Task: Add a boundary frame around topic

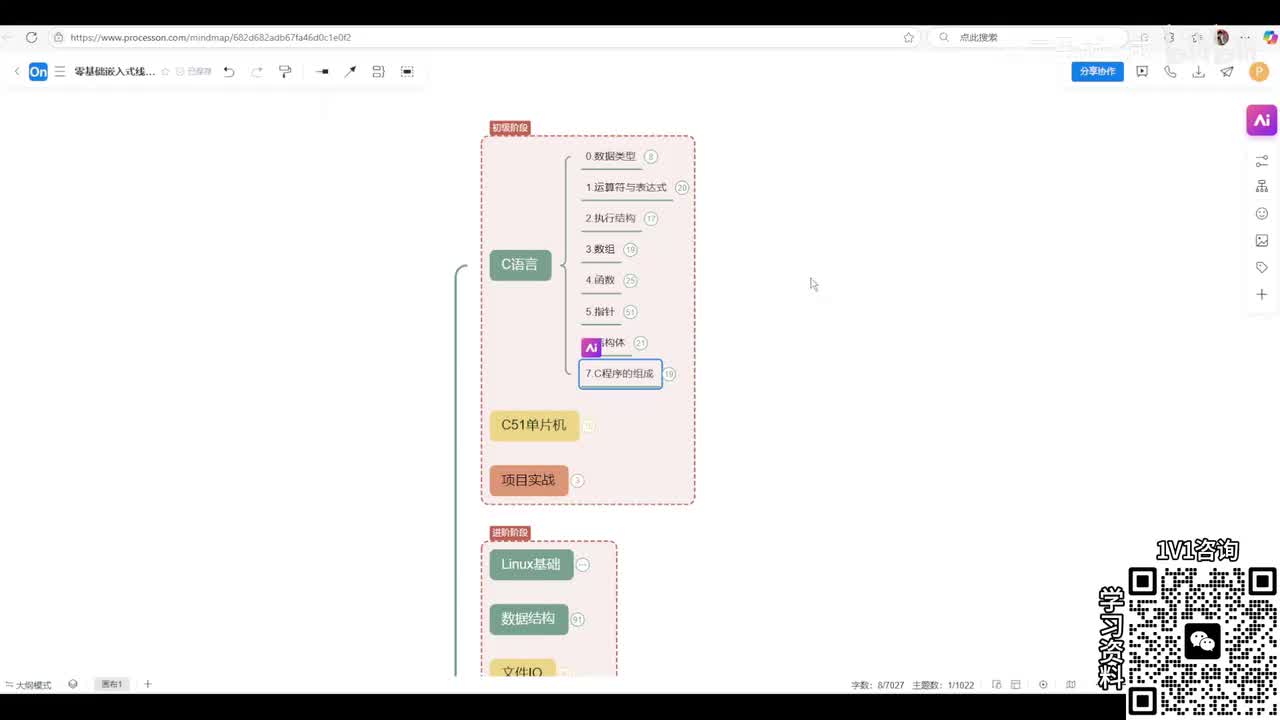Action: coord(407,72)
